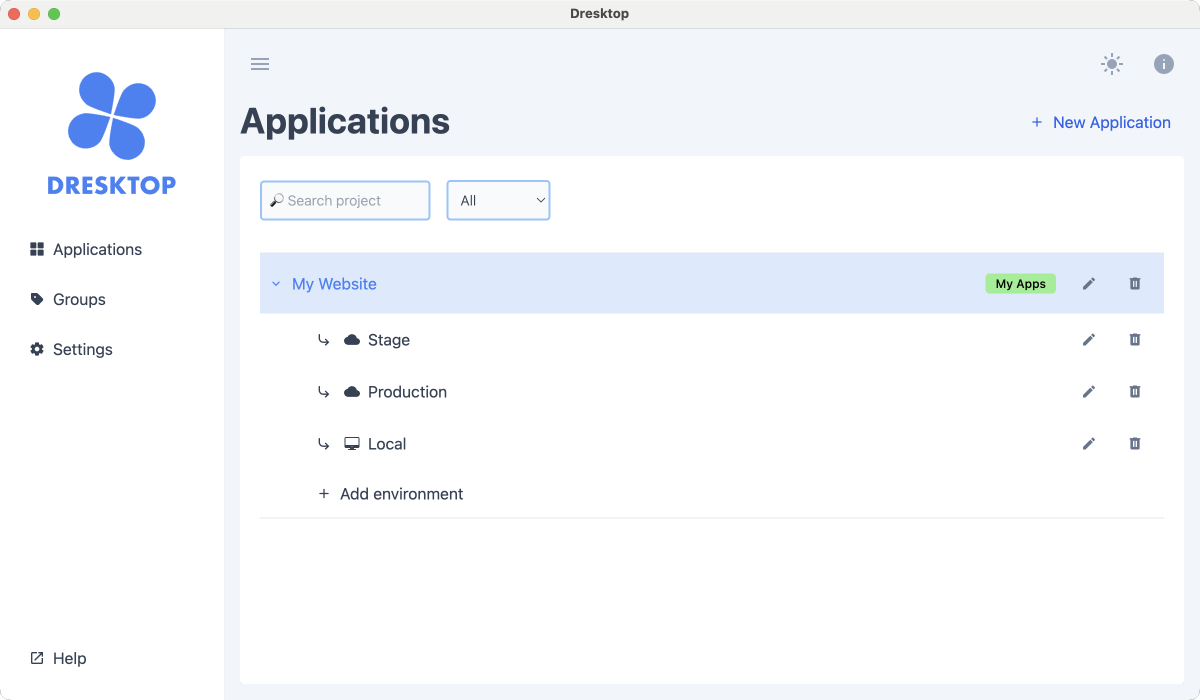Click the monitor icon next to Local
The width and height of the screenshot is (1200, 700).
[352, 443]
